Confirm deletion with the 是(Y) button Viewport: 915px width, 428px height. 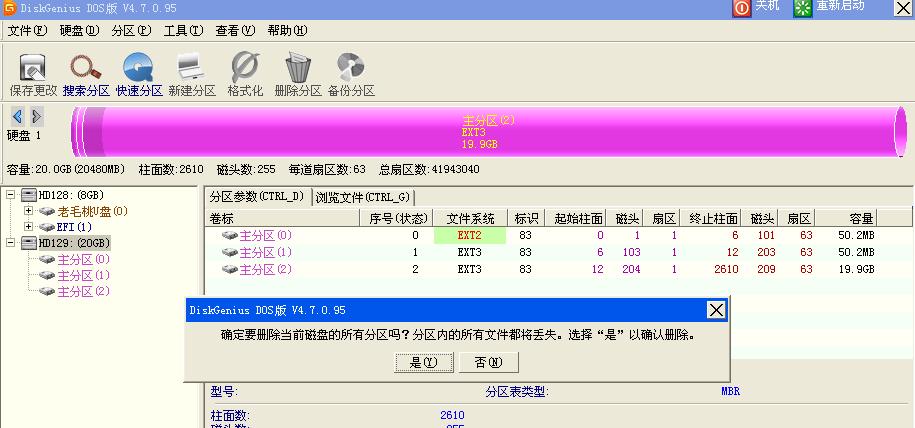[424, 362]
